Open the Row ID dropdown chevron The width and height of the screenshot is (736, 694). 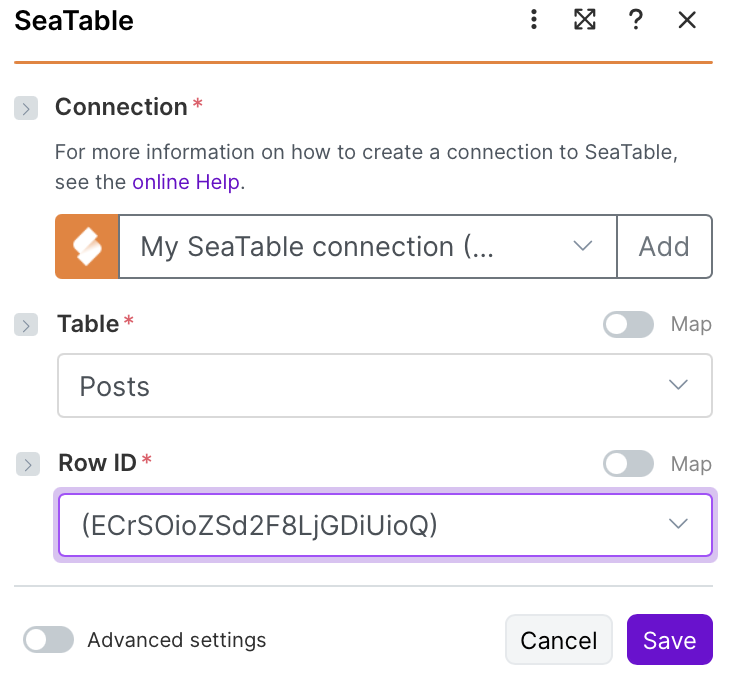coord(679,524)
